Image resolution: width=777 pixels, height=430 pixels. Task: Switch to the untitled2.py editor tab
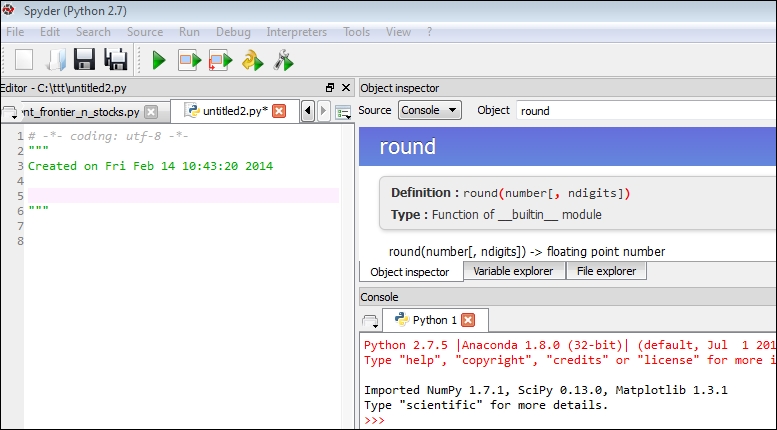tap(234, 111)
